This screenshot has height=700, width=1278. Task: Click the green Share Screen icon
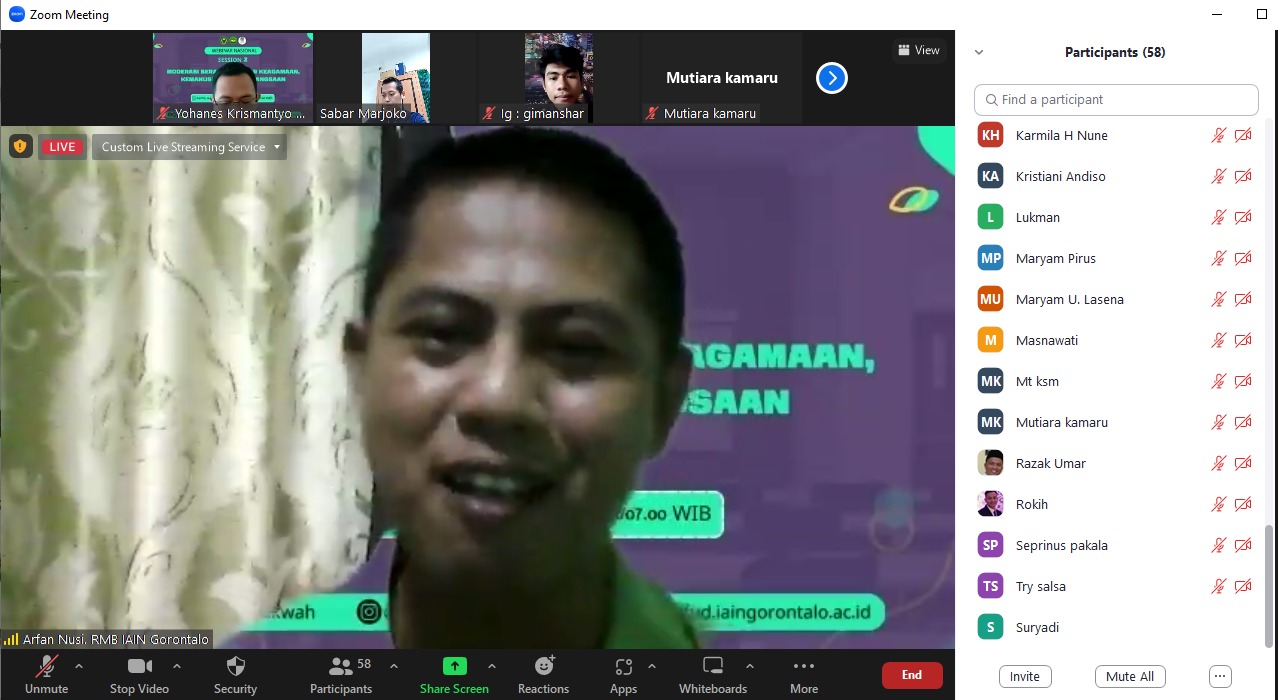coord(454,667)
